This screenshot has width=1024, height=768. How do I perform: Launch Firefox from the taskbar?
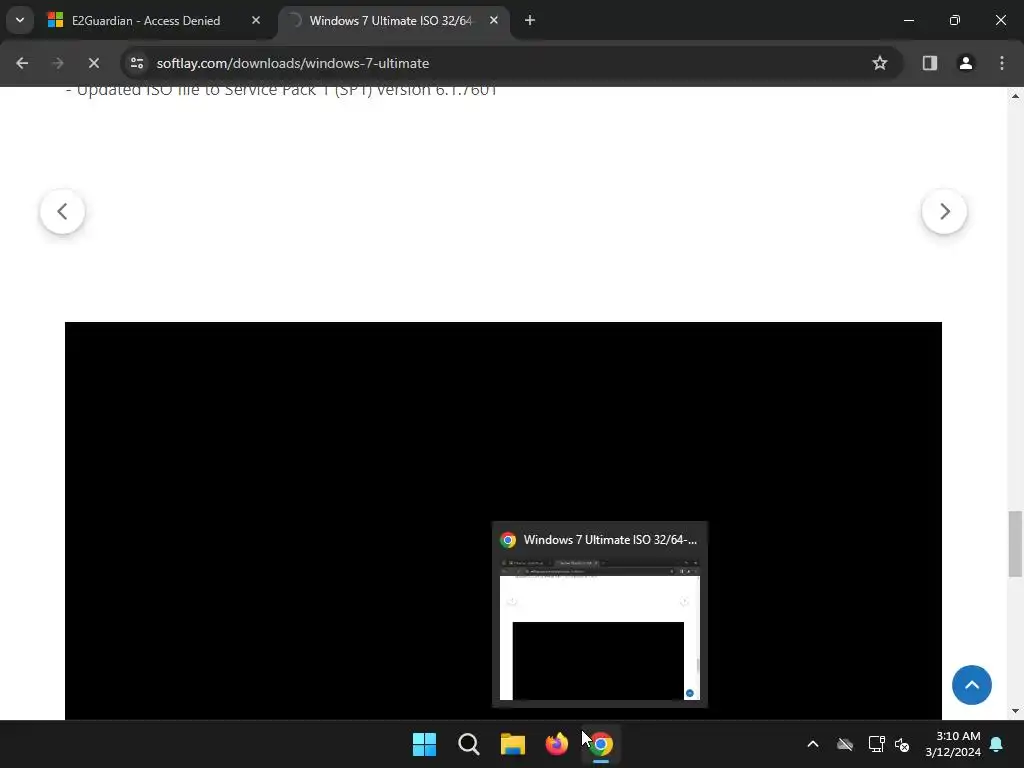pyautogui.click(x=557, y=744)
